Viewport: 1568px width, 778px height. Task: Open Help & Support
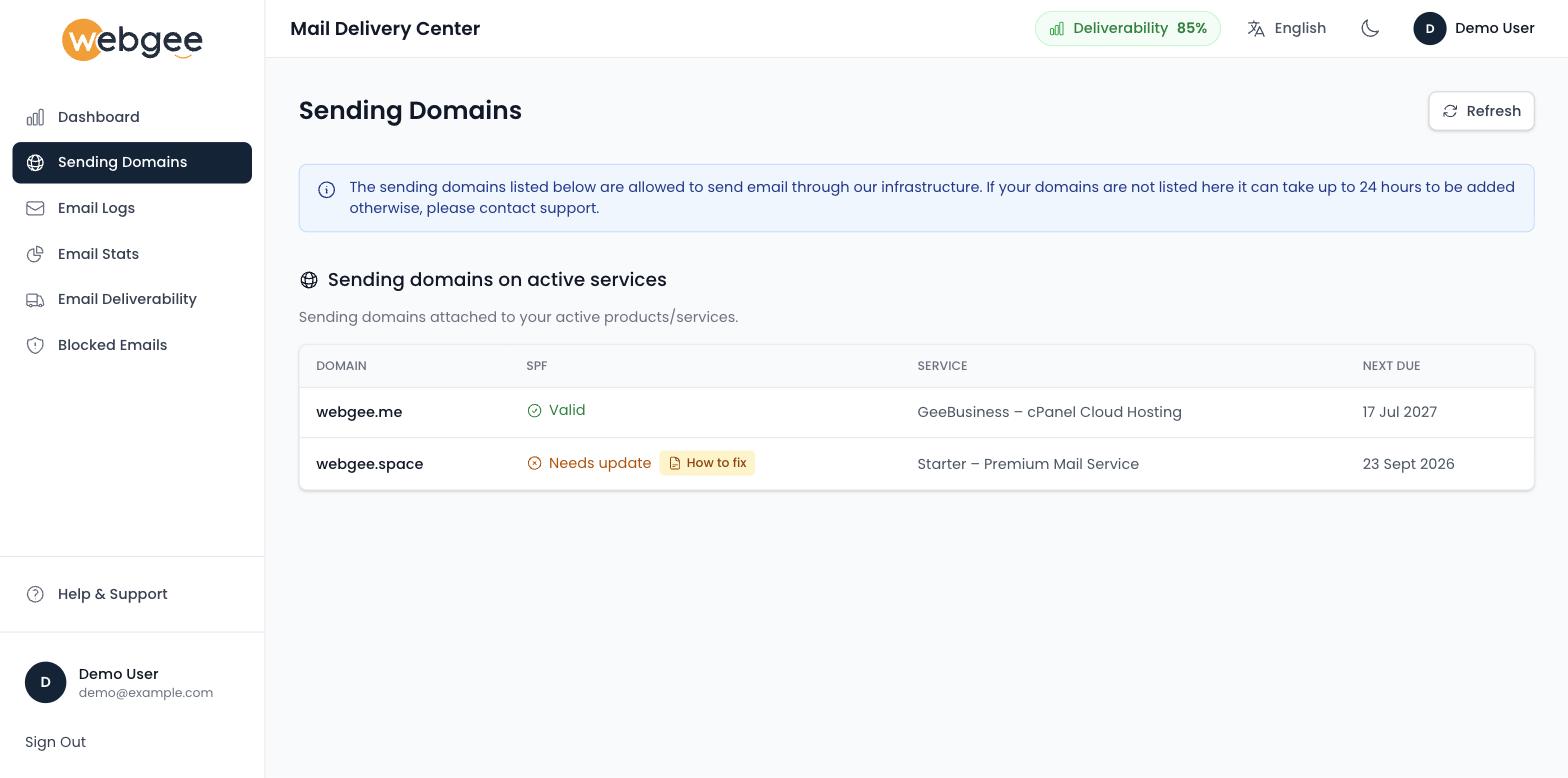(x=132, y=594)
